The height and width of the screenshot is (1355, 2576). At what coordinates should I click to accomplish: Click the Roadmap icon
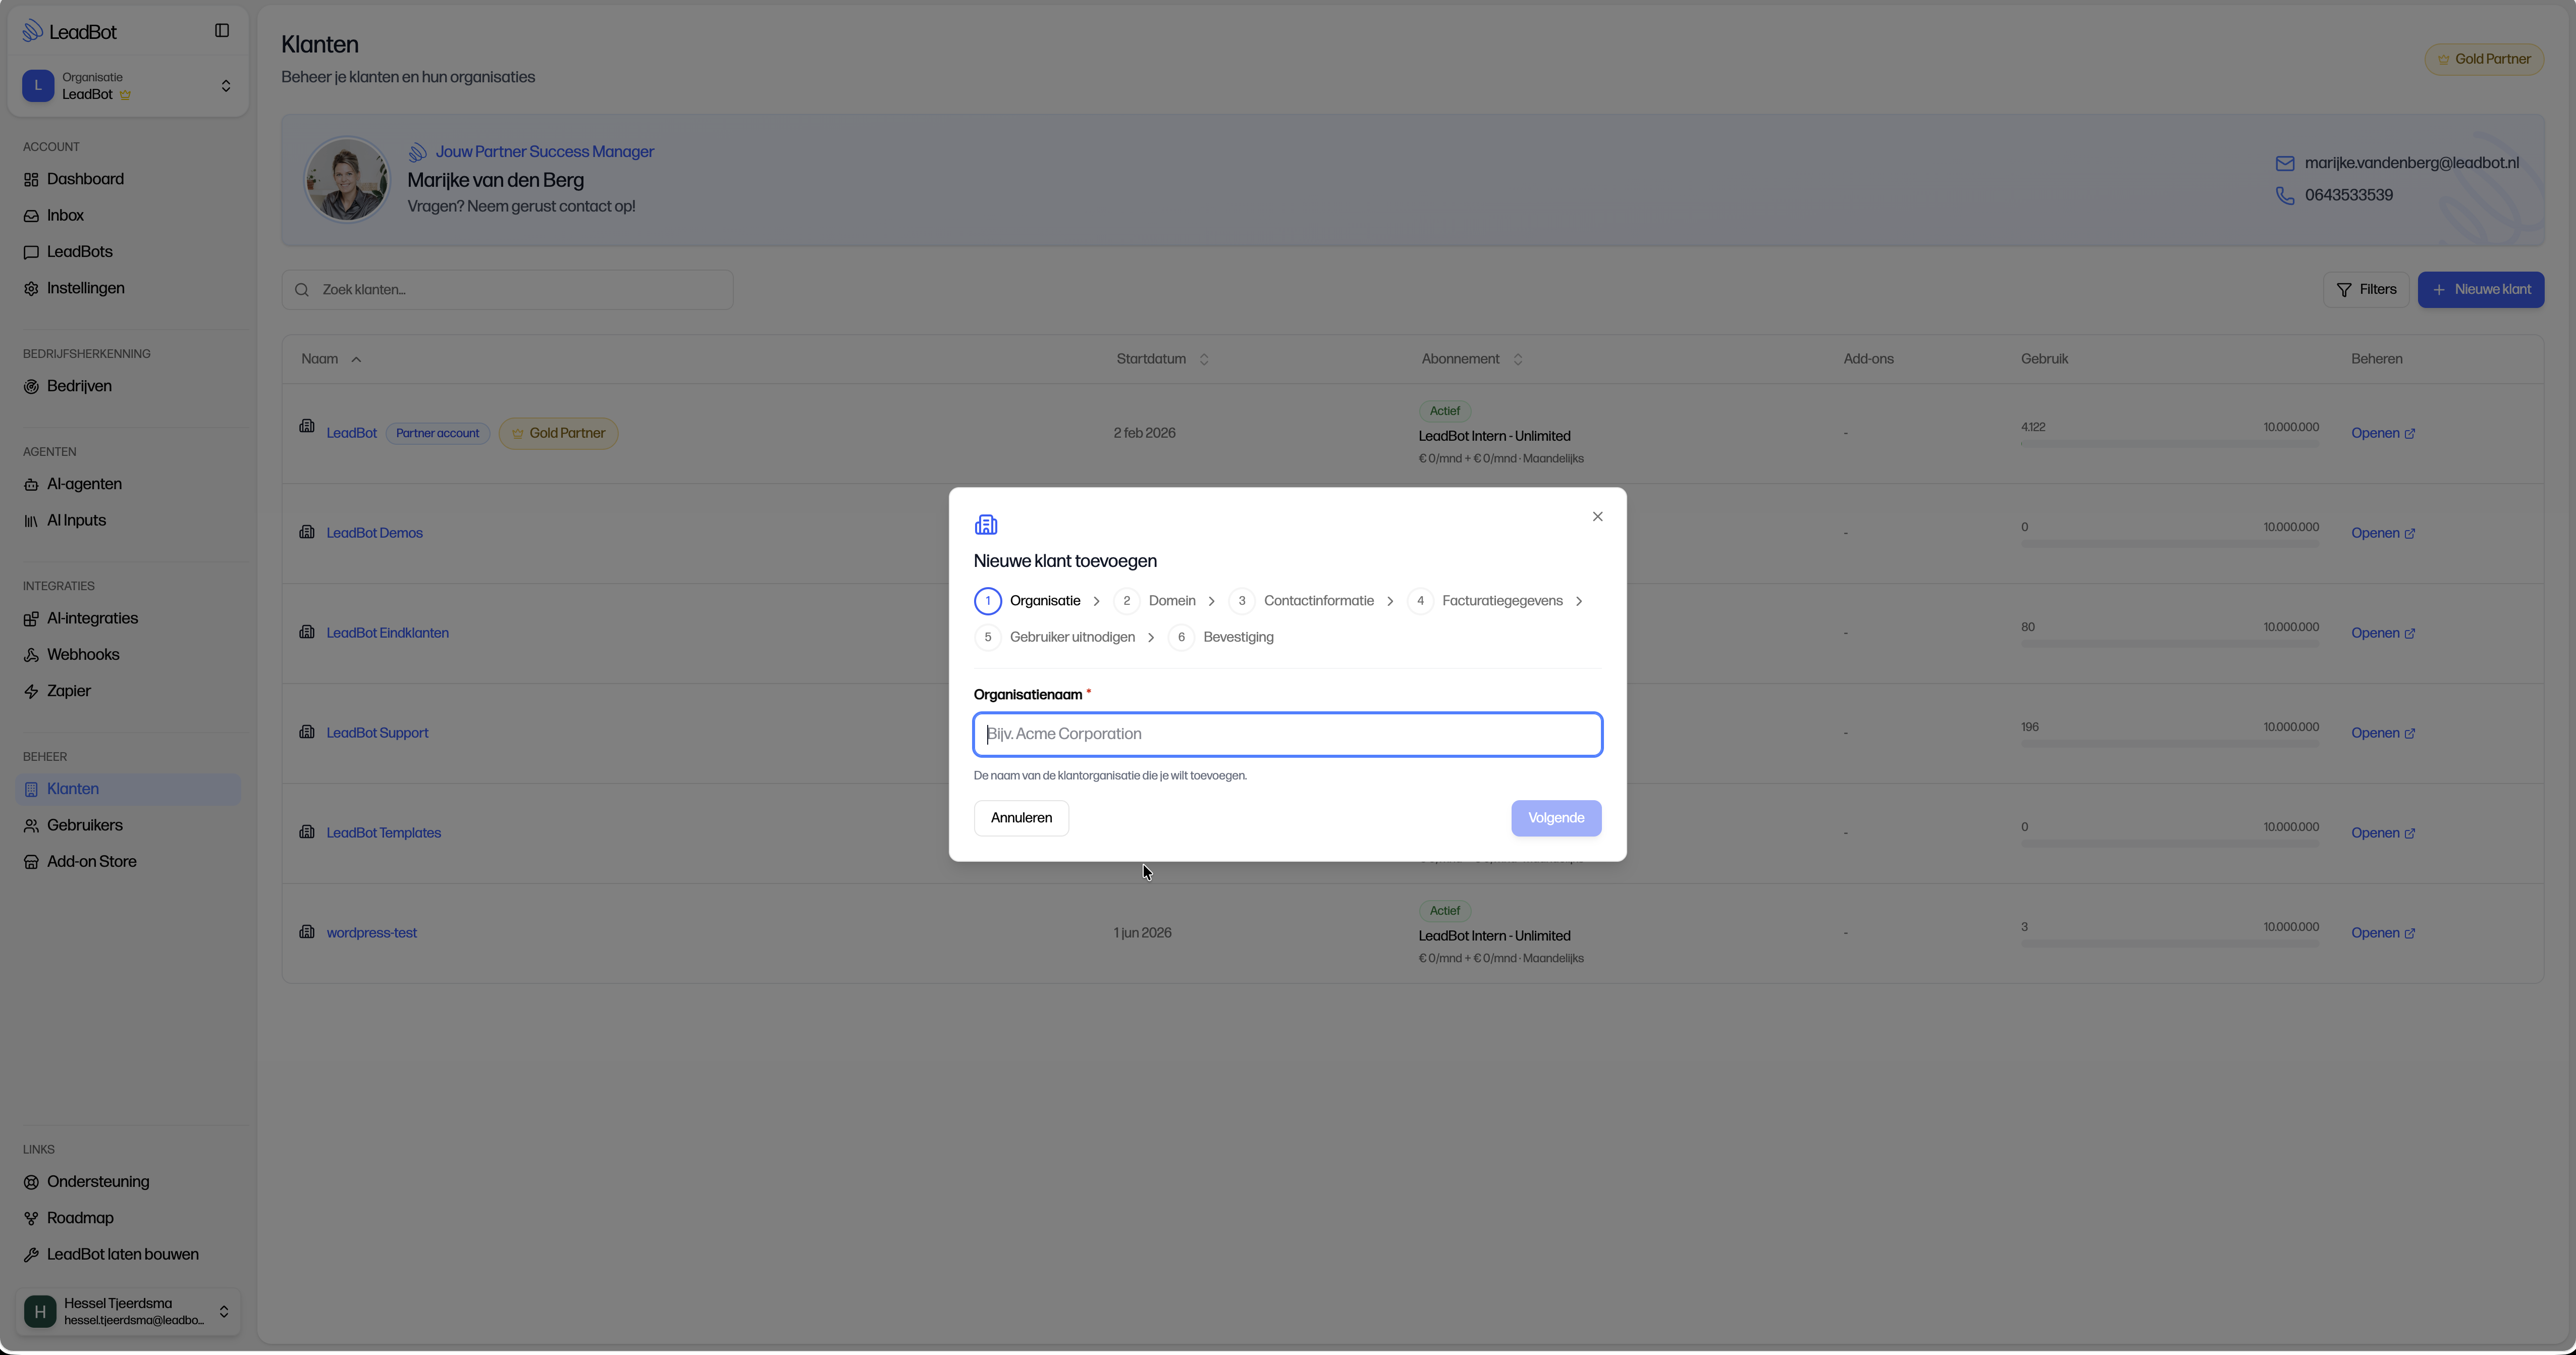click(x=31, y=1219)
